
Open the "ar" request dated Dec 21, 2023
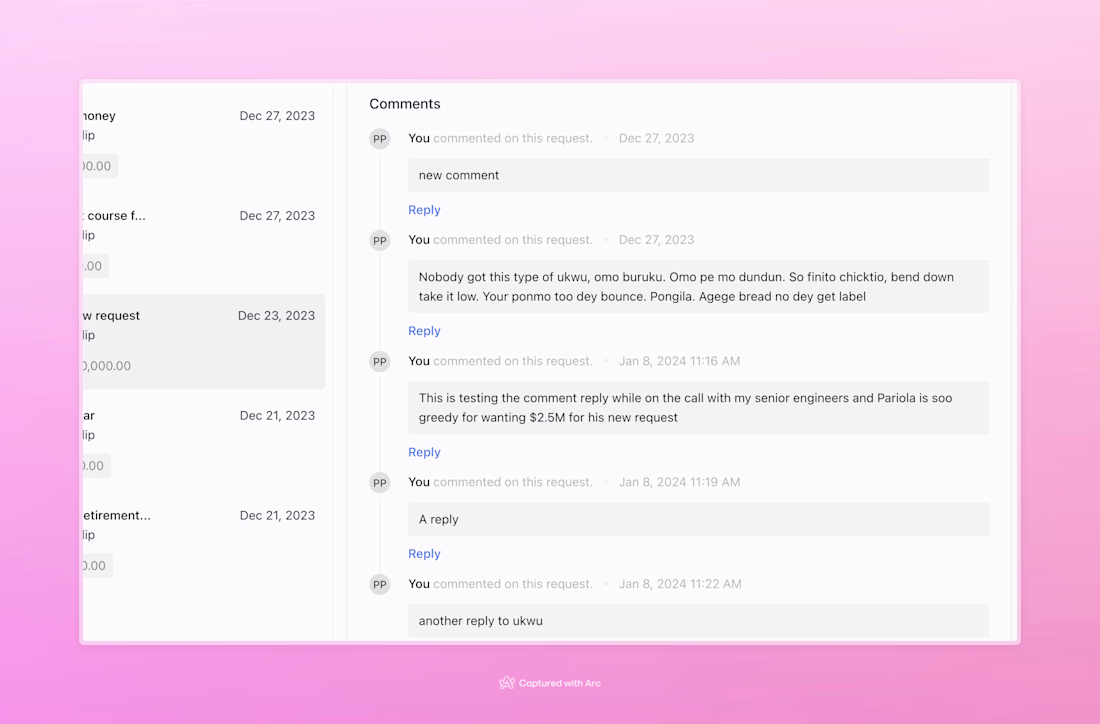203,441
